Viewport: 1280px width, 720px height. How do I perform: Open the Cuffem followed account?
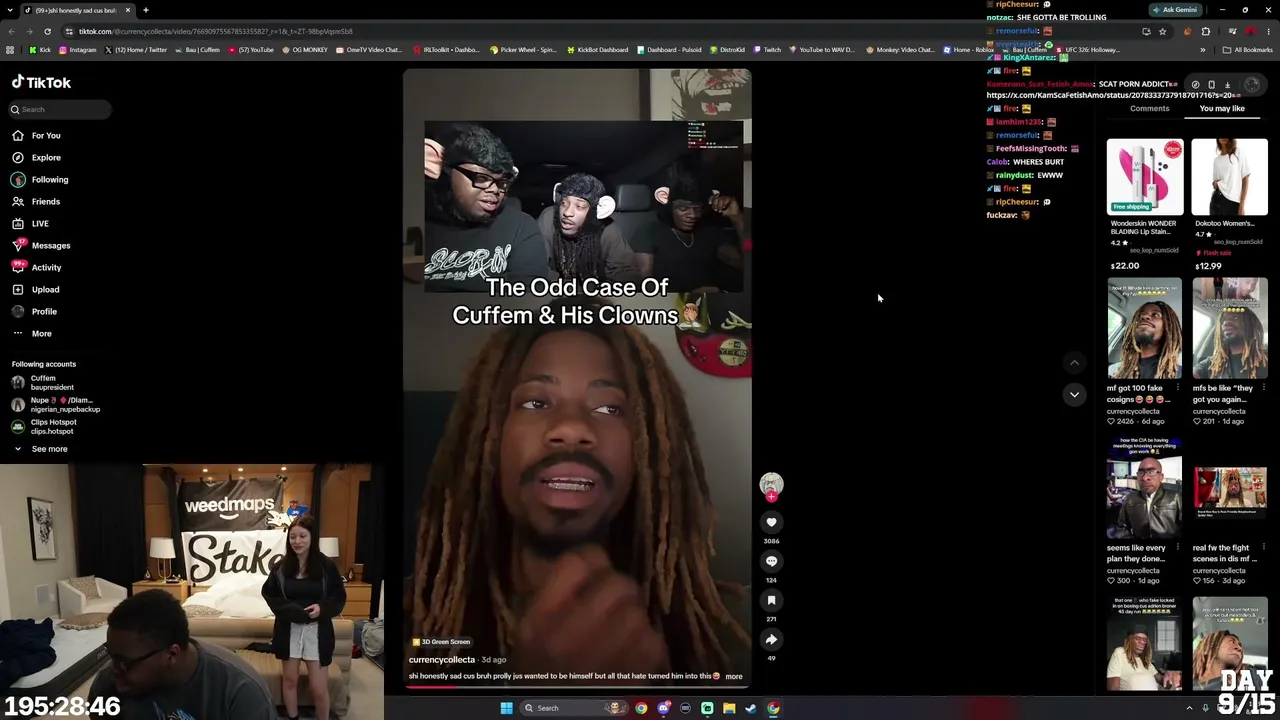[44, 382]
